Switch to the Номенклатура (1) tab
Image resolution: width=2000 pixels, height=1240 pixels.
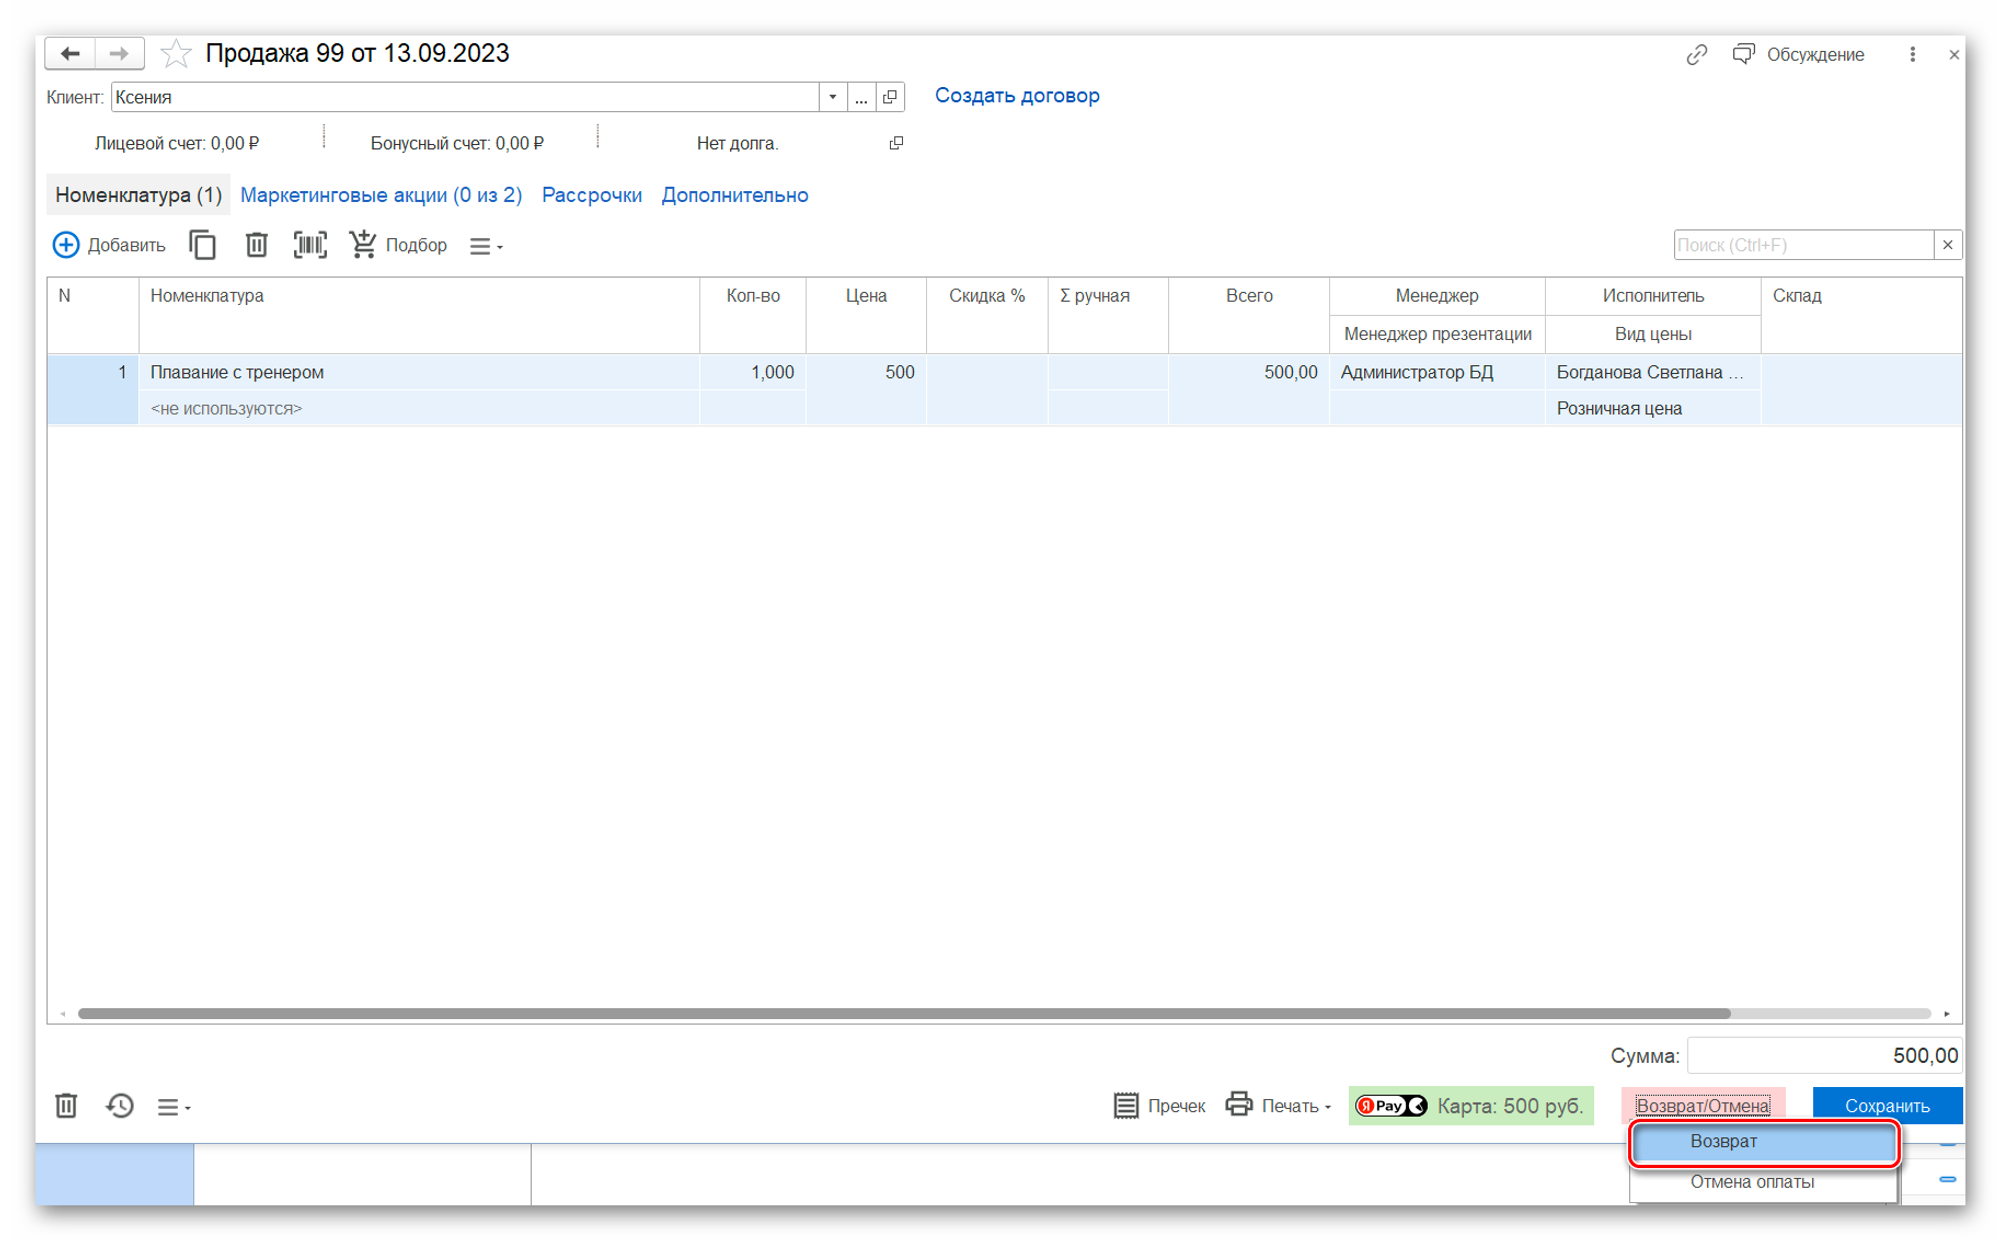(138, 195)
